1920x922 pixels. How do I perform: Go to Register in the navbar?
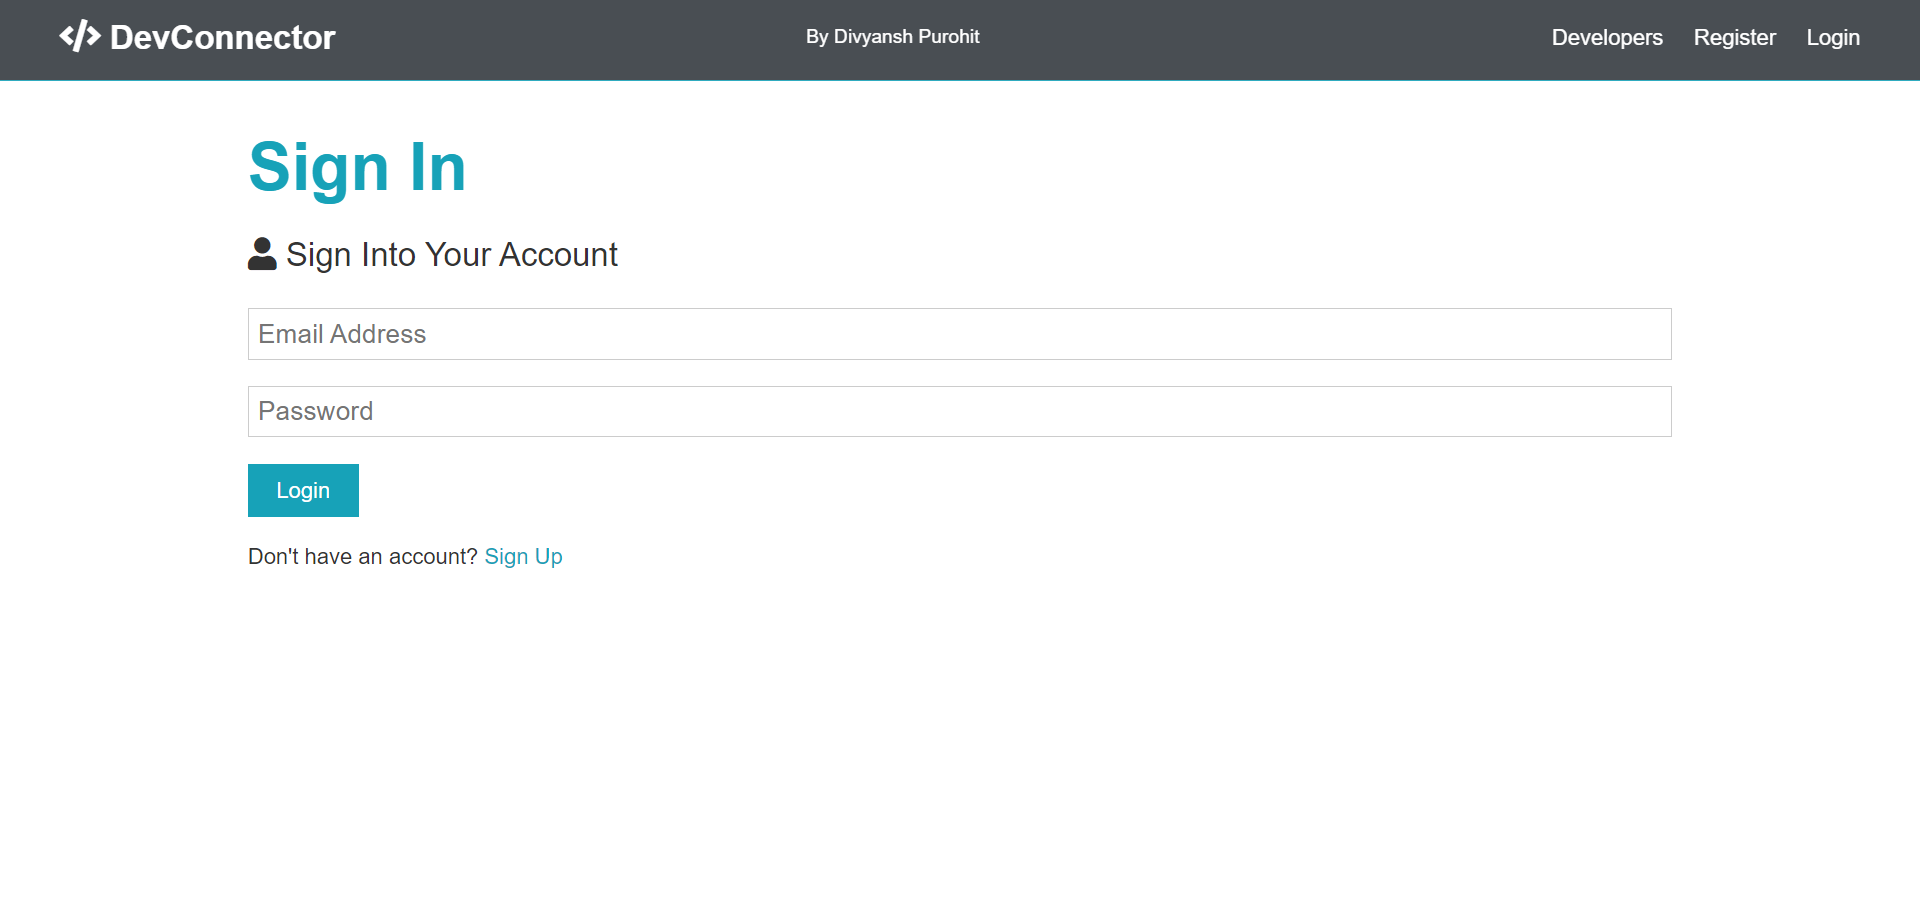click(x=1734, y=37)
